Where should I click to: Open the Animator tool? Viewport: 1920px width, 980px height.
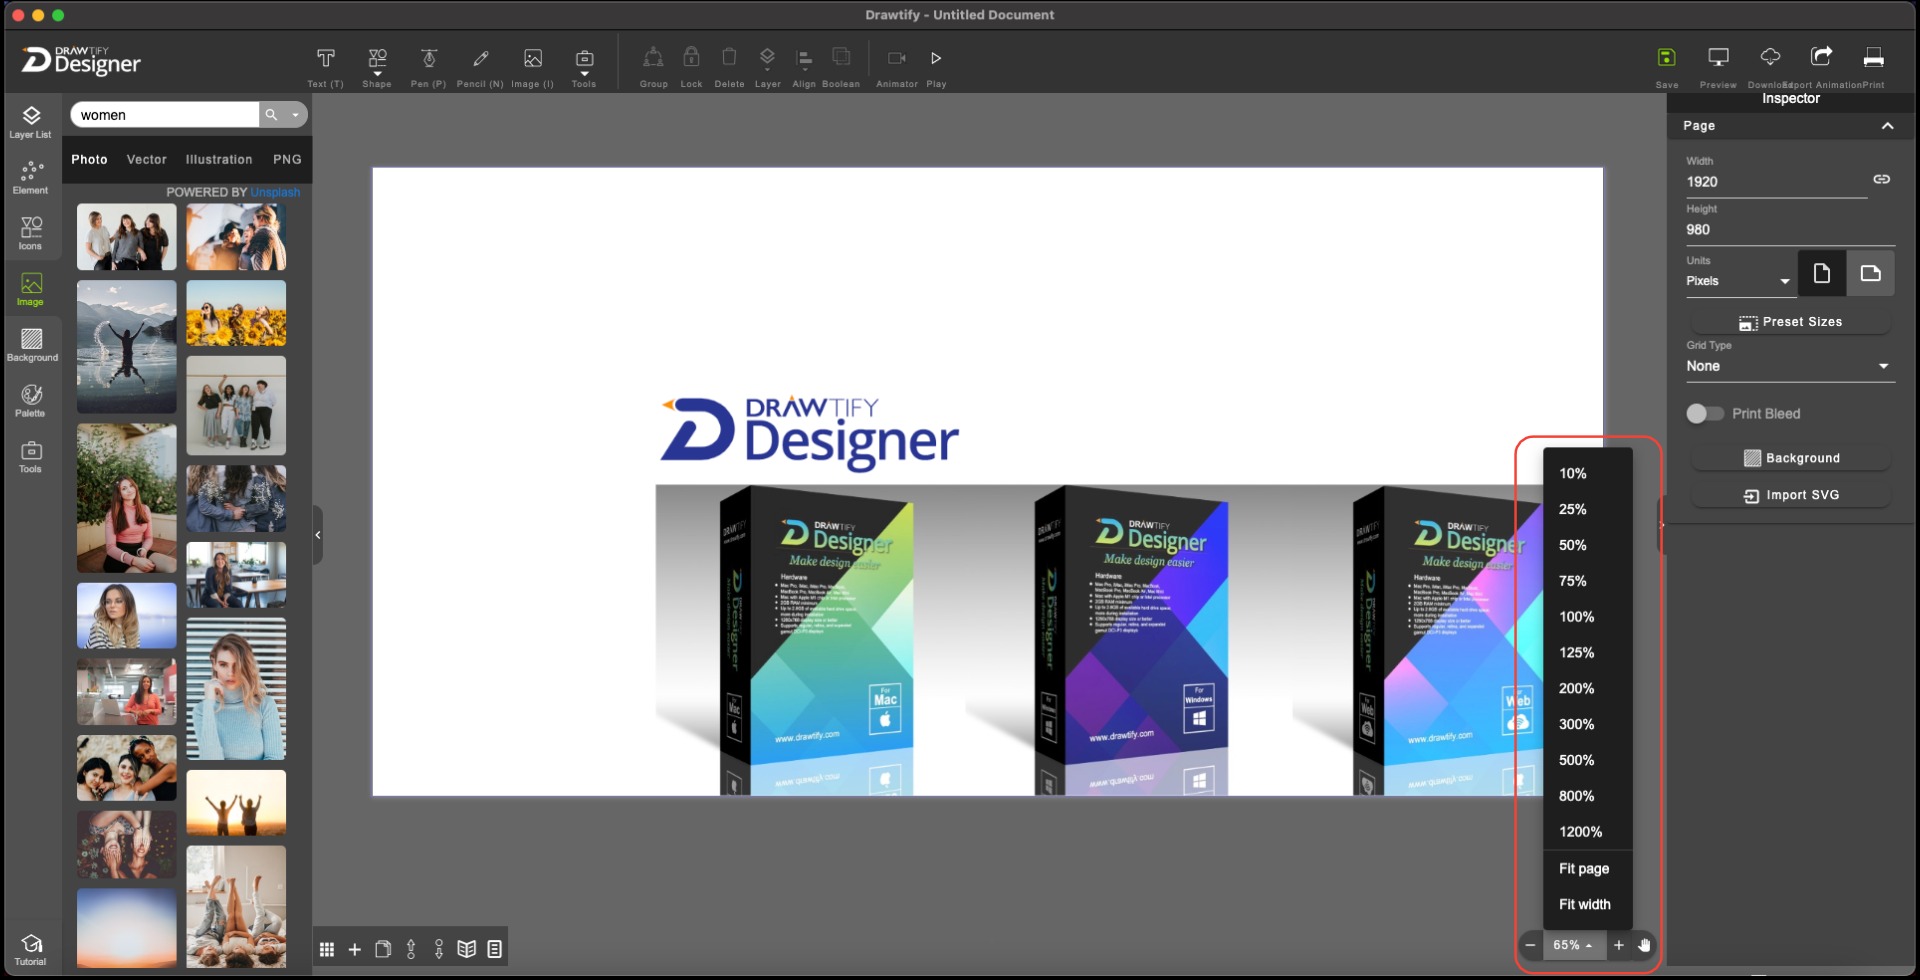(x=897, y=66)
